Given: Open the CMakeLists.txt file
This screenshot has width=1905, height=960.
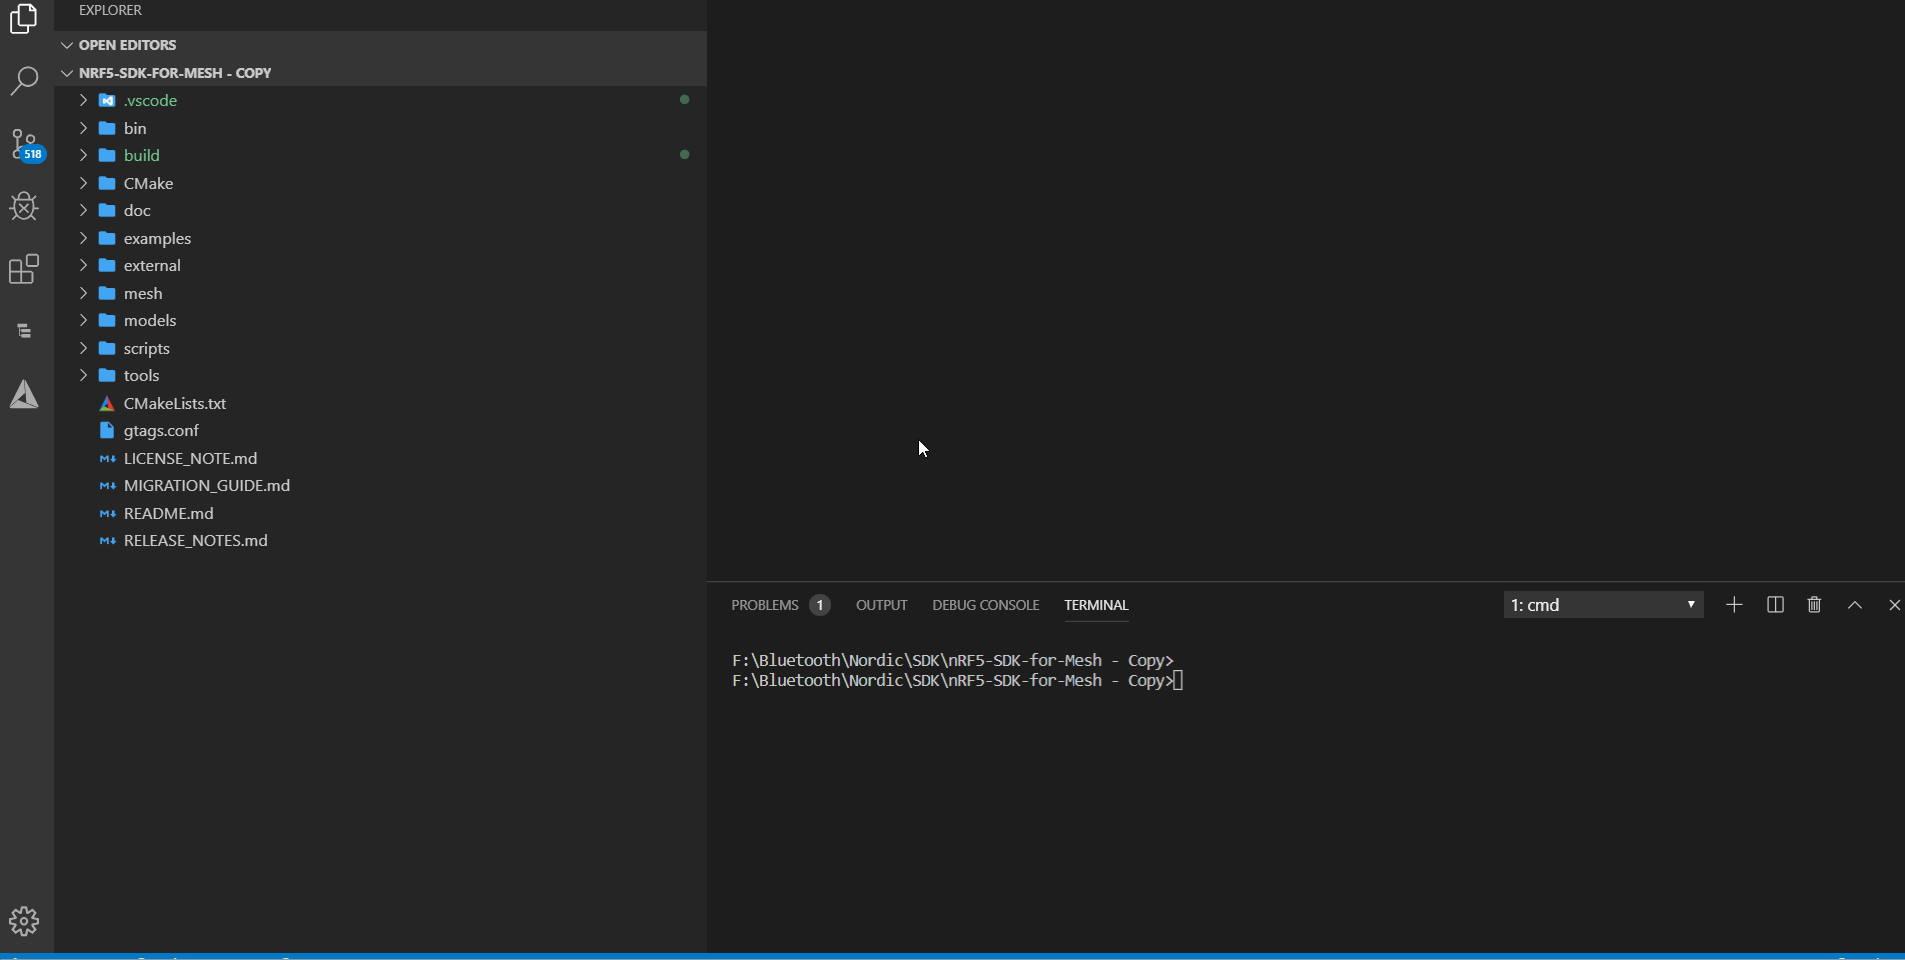Looking at the screenshot, I should [x=174, y=403].
